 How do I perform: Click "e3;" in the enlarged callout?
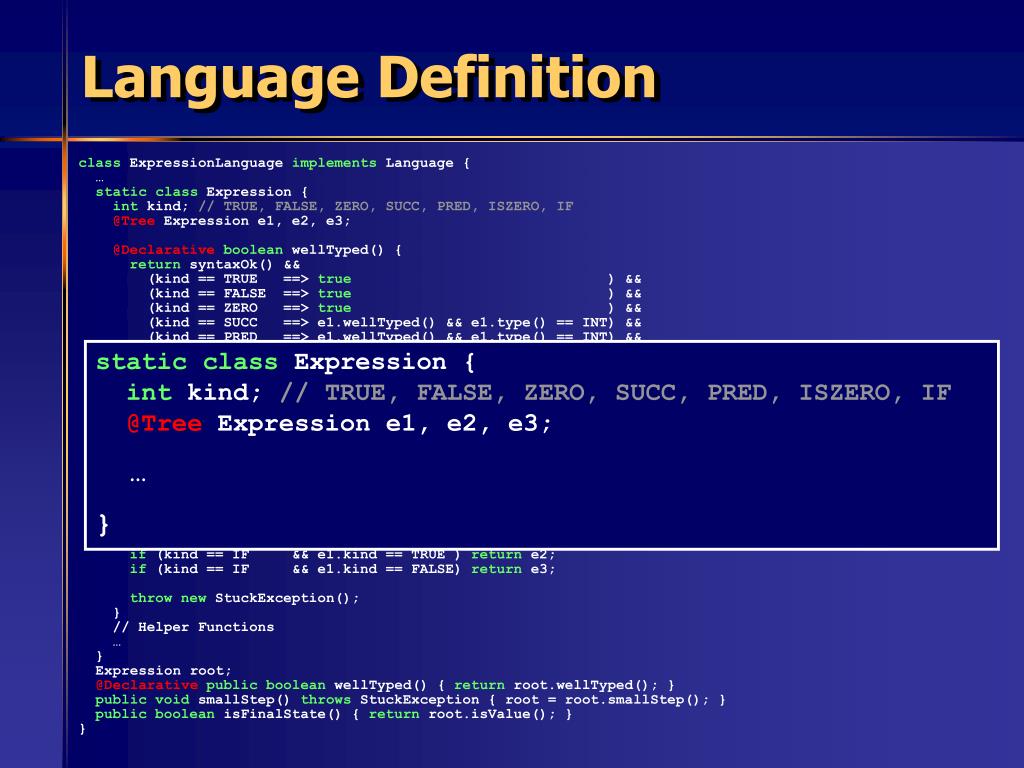[530, 424]
